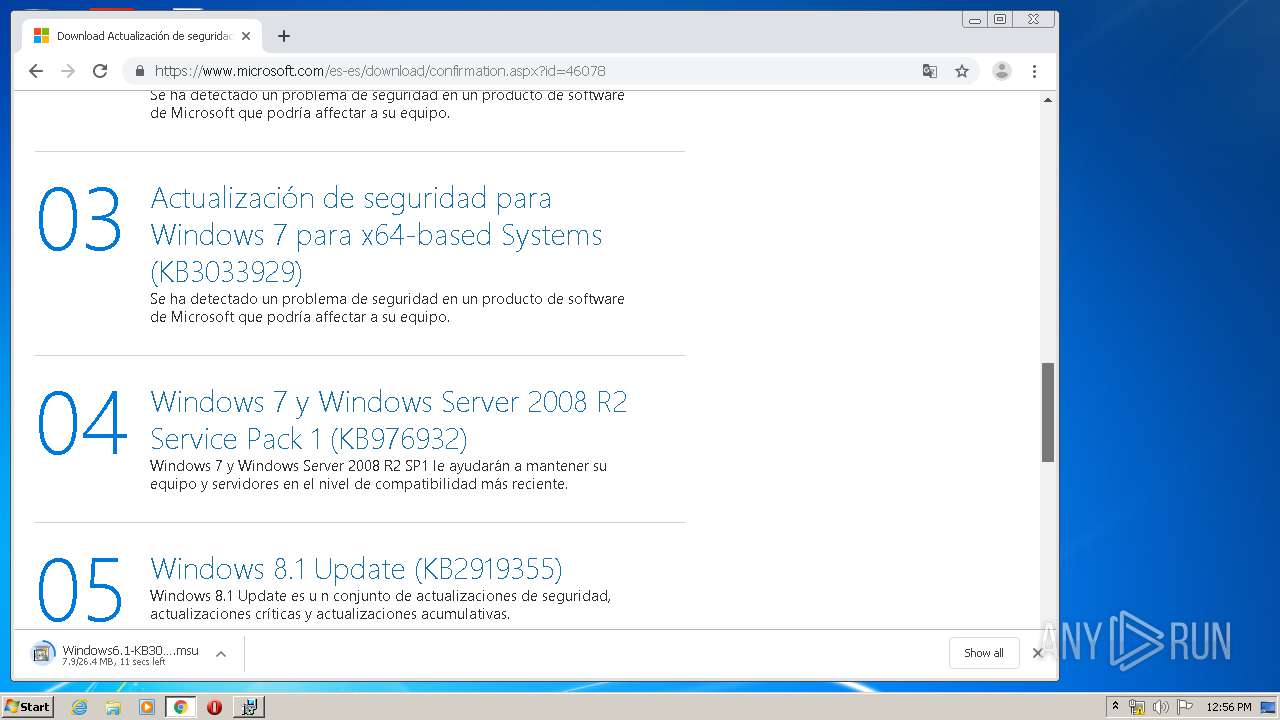Expand the download item options chevron
The height and width of the screenshot is (720, 1280).
[221, 654]
